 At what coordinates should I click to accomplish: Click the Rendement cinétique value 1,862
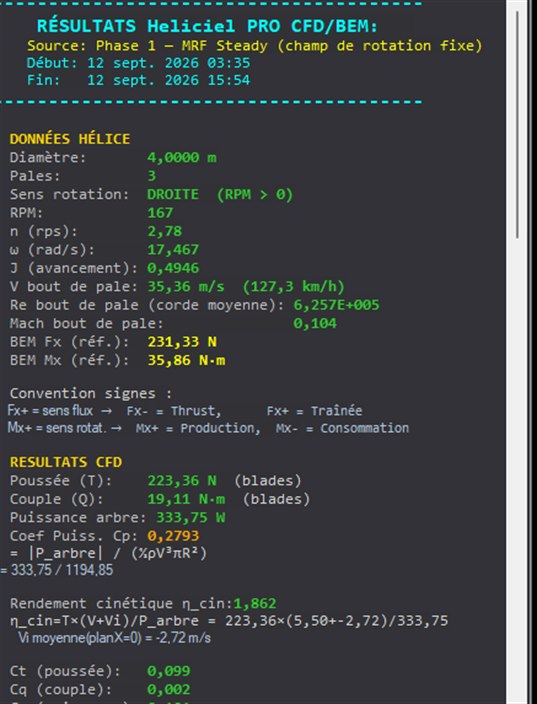(255, 603)
